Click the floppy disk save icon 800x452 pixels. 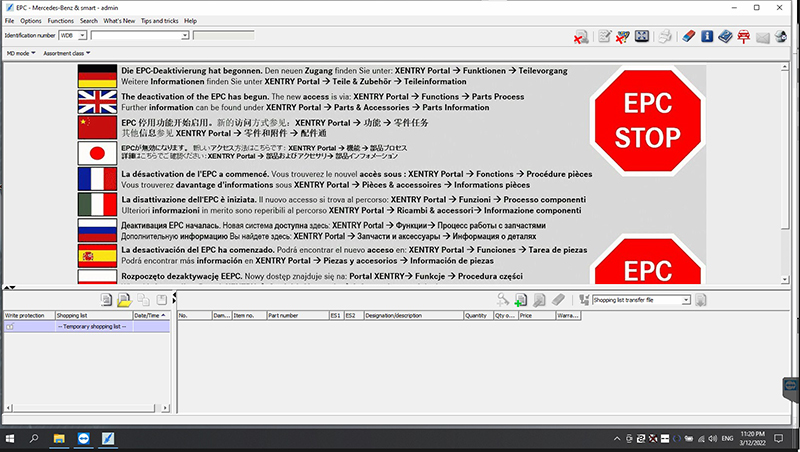[x=162, y=300]
